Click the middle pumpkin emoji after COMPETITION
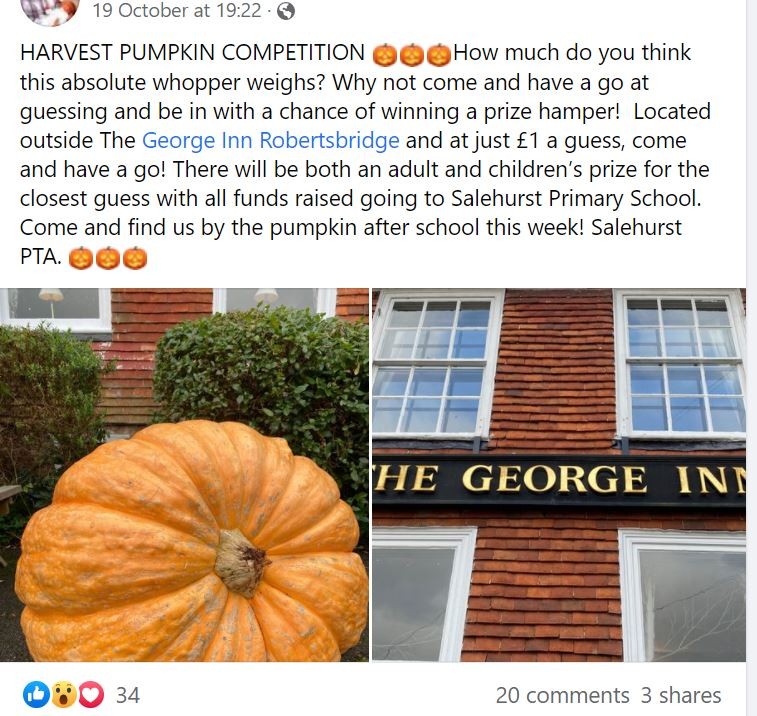The width and height of the screenshot is (757, 716). (x=412, y=55)
